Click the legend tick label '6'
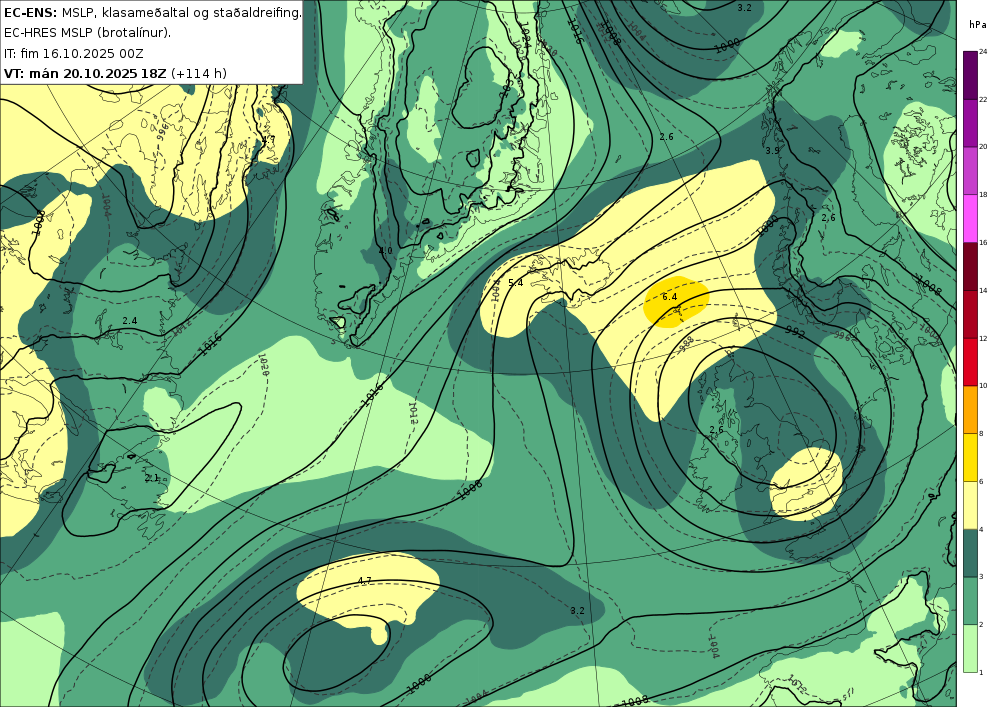Viewport: 1000px width, 707px height. pos(981,481)
